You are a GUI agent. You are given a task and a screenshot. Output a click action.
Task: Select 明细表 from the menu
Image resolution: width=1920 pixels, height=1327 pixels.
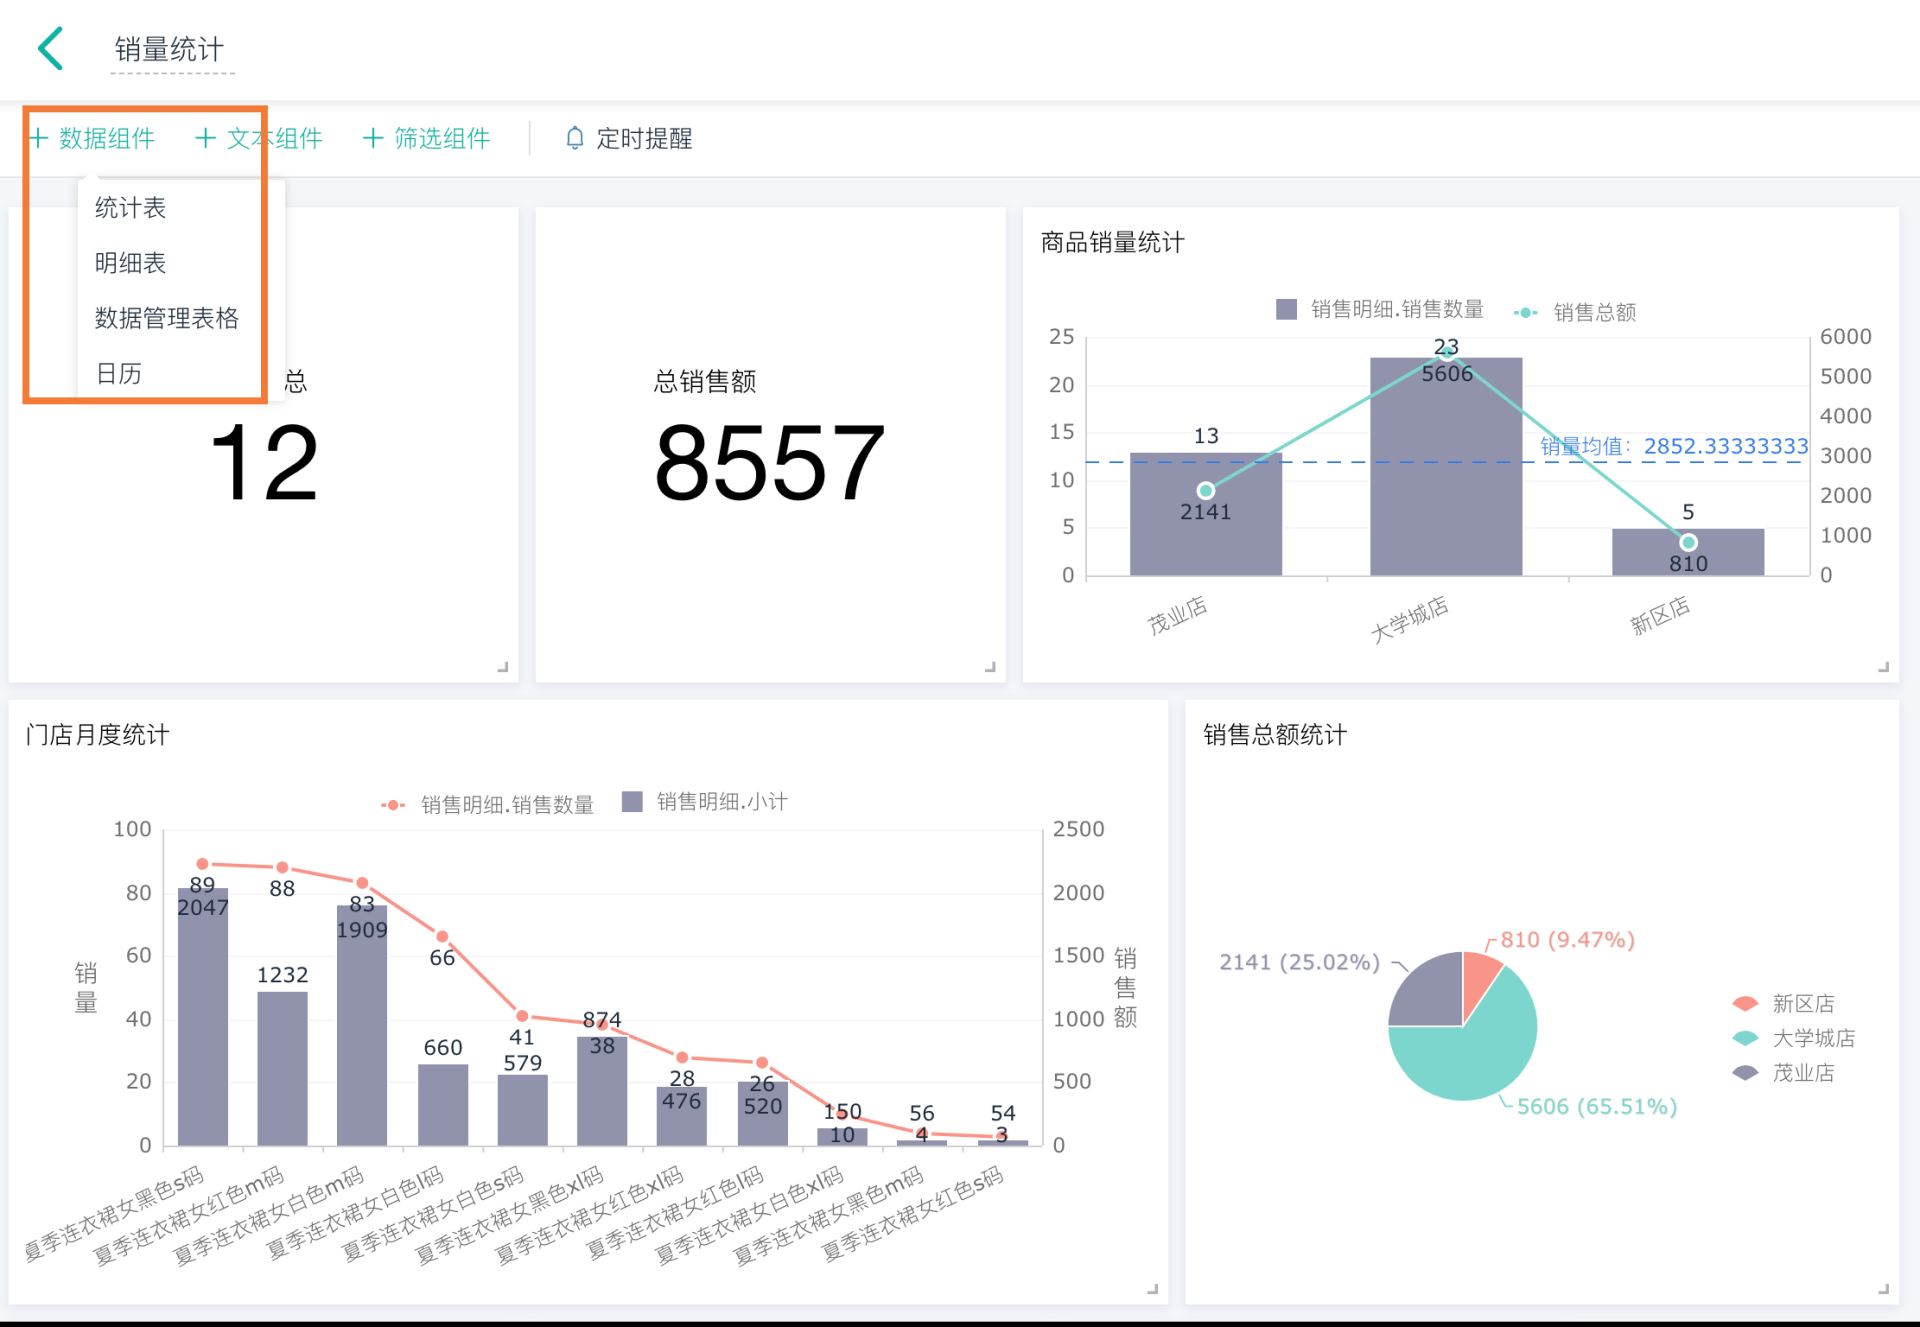(130, 263)
